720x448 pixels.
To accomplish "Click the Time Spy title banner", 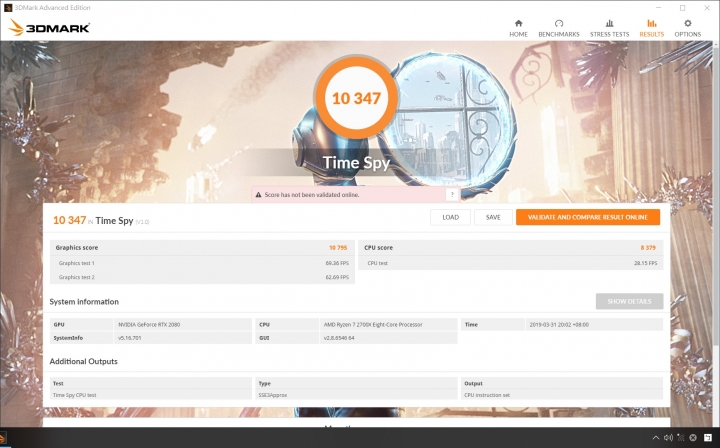I will (356, 162).
